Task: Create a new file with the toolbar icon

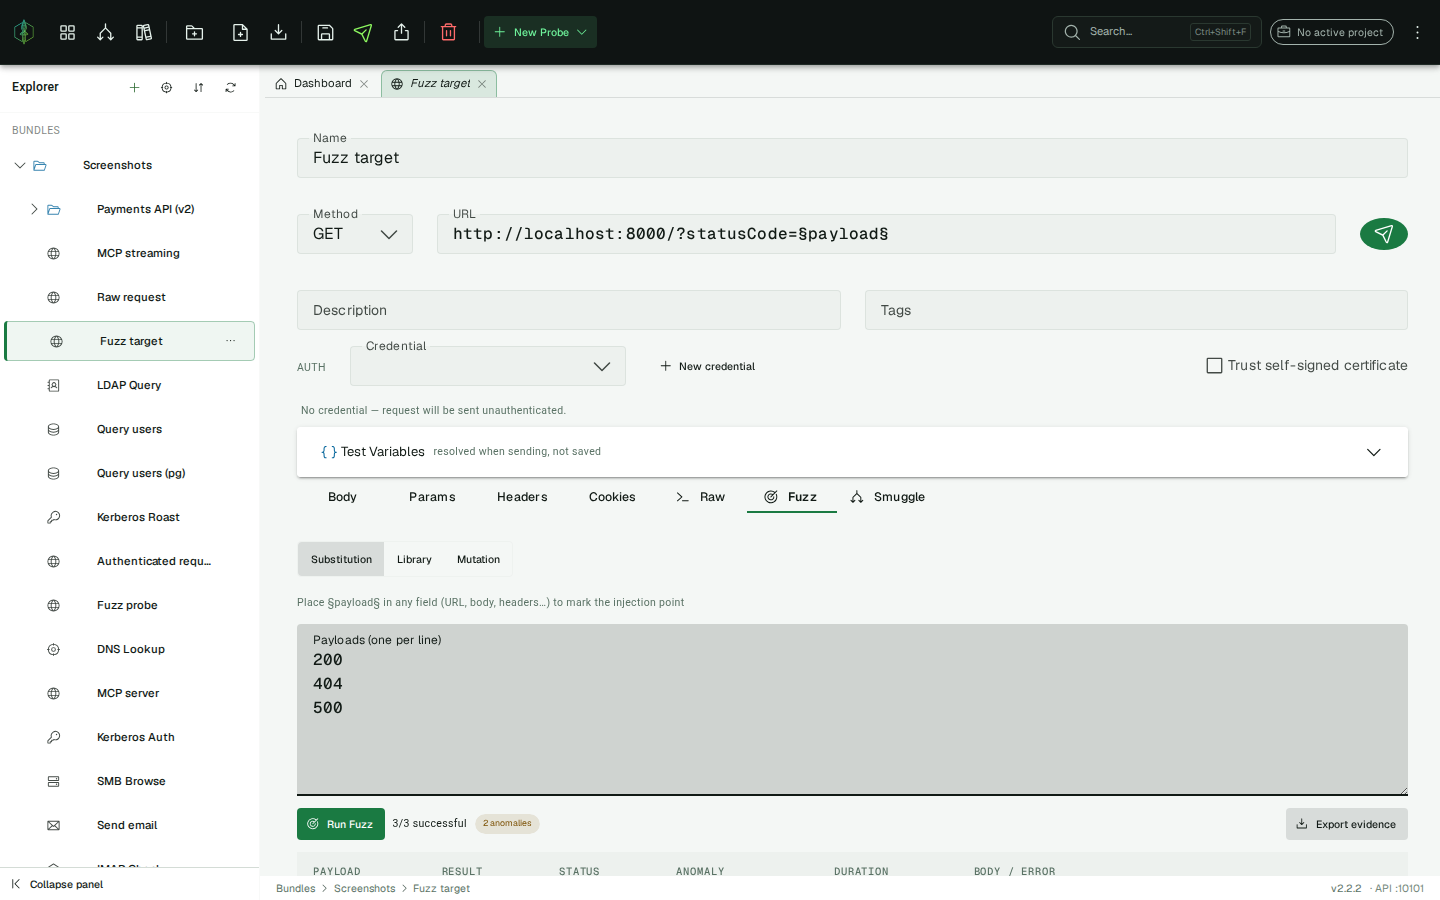Action: (x=240, y=32)
